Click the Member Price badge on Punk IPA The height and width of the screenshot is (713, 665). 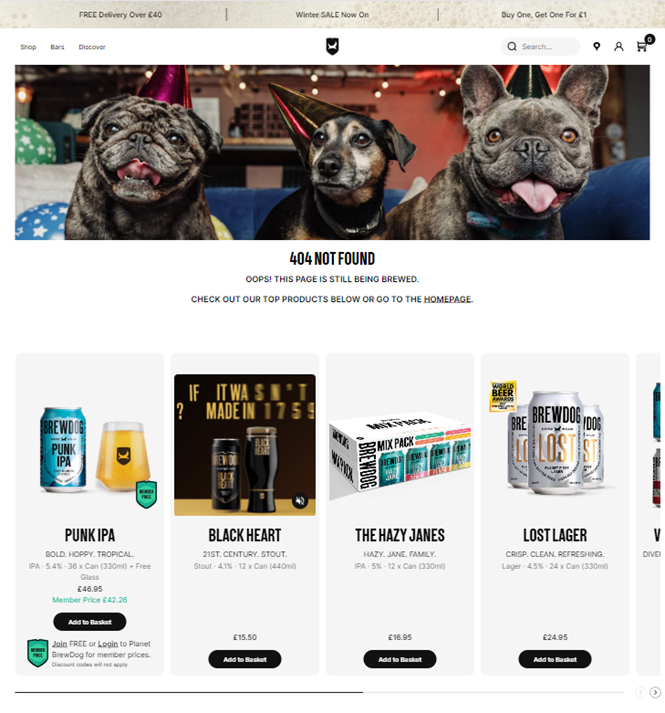tap(146, 494)
